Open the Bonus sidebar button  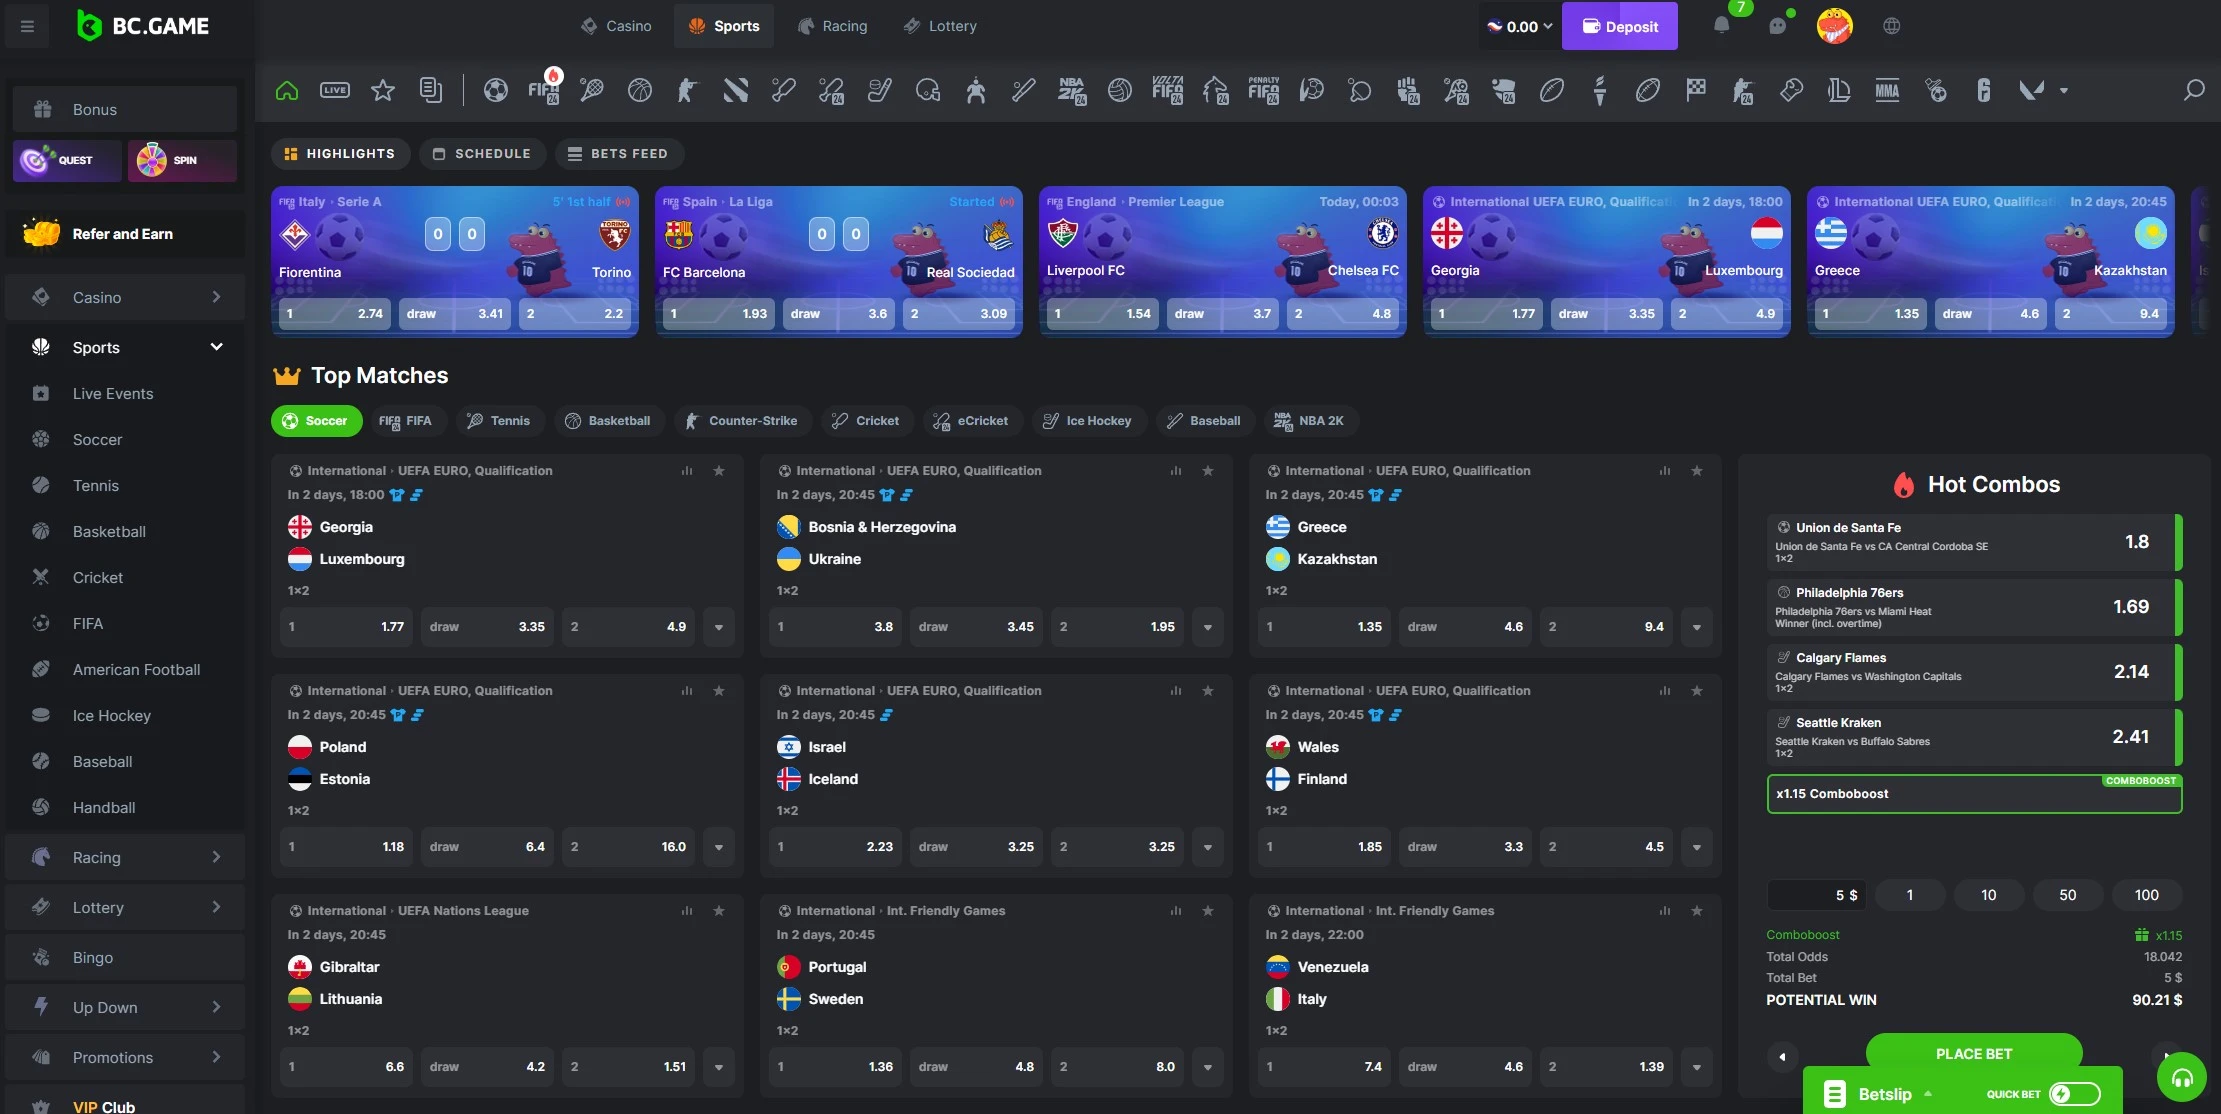(x=125, y=109)
